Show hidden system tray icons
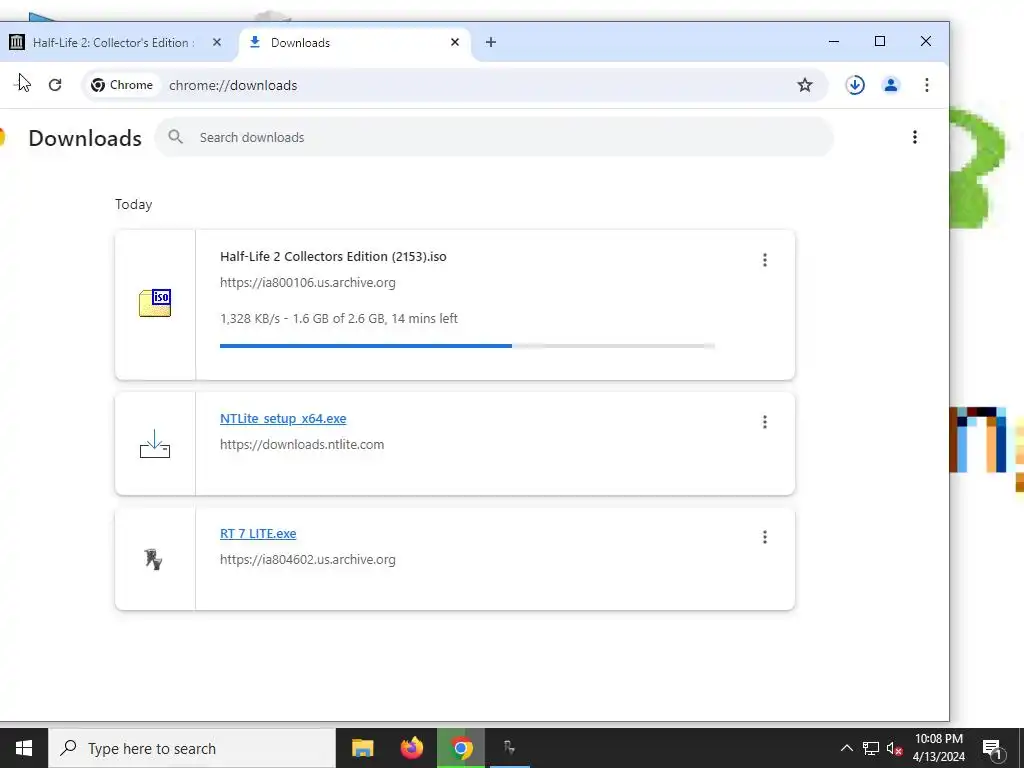This screenshot has width=1024, height=768. 846,748
